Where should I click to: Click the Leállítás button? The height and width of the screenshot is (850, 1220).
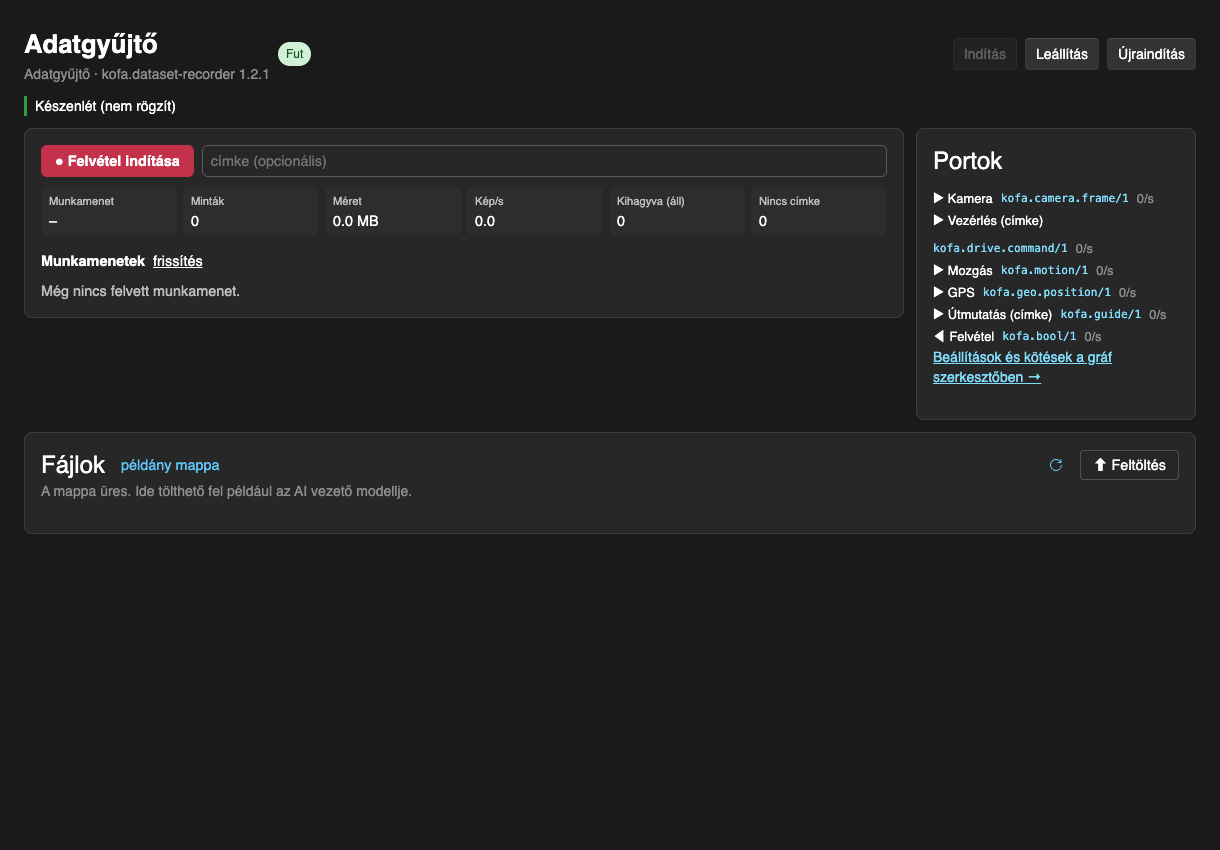pyautogui.click(x=1062, y=54)
